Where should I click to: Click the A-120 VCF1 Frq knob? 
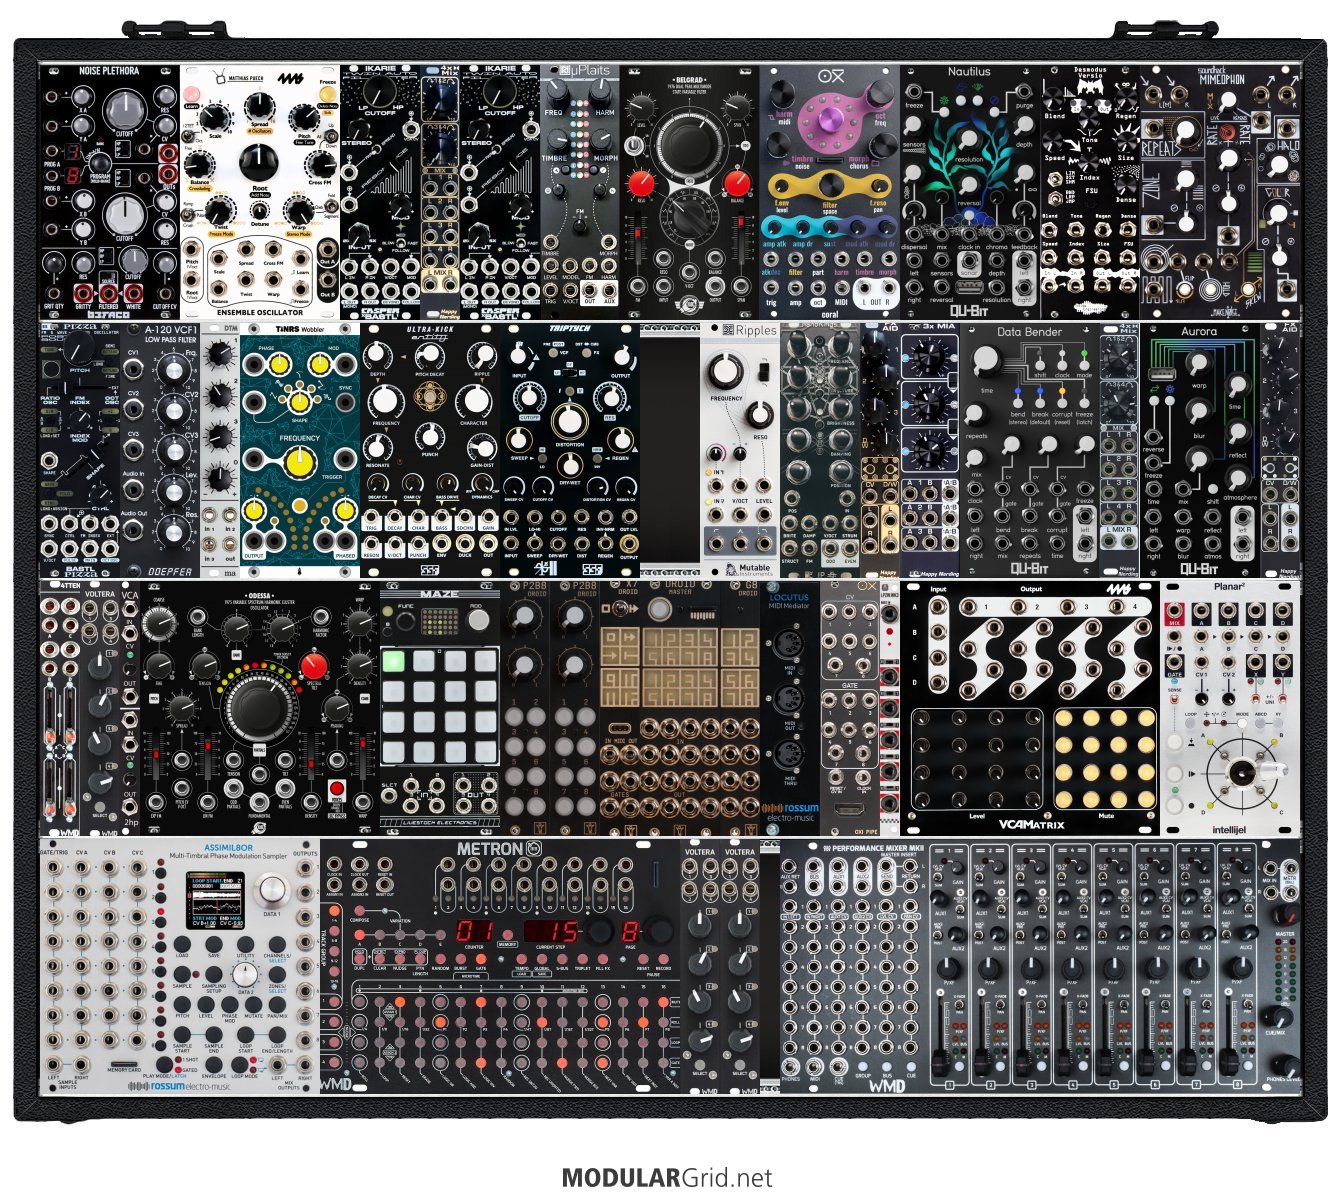coord(172,372)
